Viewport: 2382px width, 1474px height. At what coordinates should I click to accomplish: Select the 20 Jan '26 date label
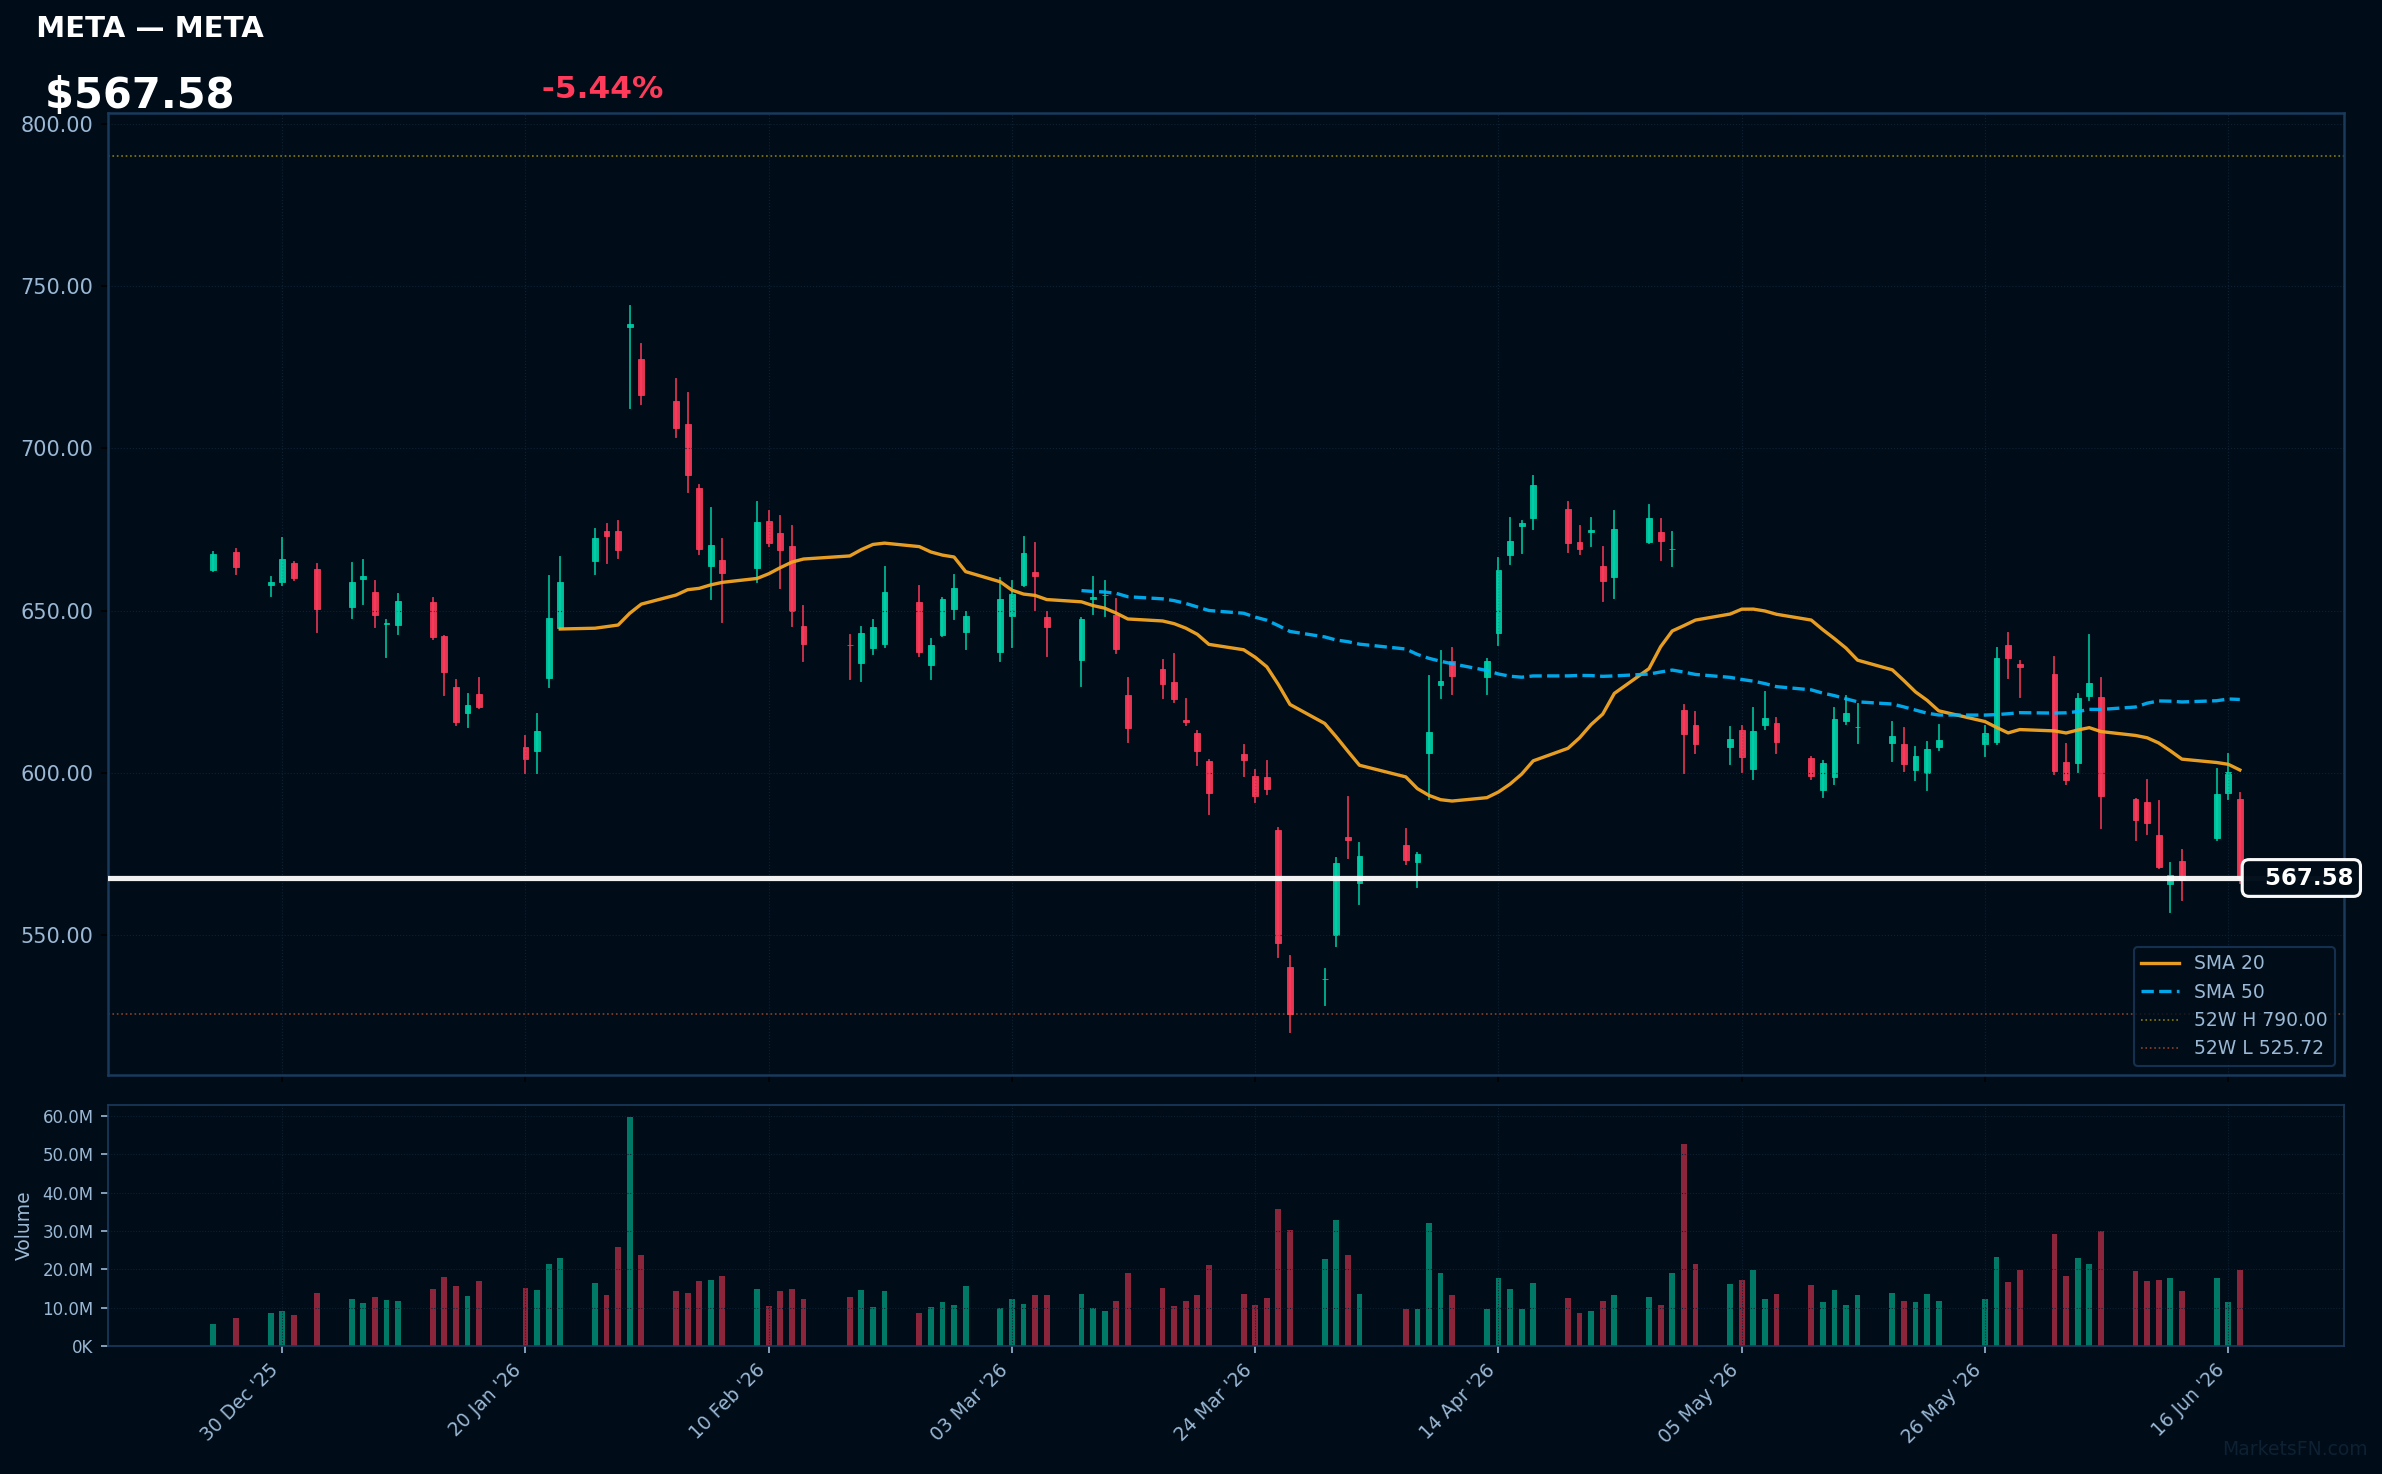tap(484, 1400)
